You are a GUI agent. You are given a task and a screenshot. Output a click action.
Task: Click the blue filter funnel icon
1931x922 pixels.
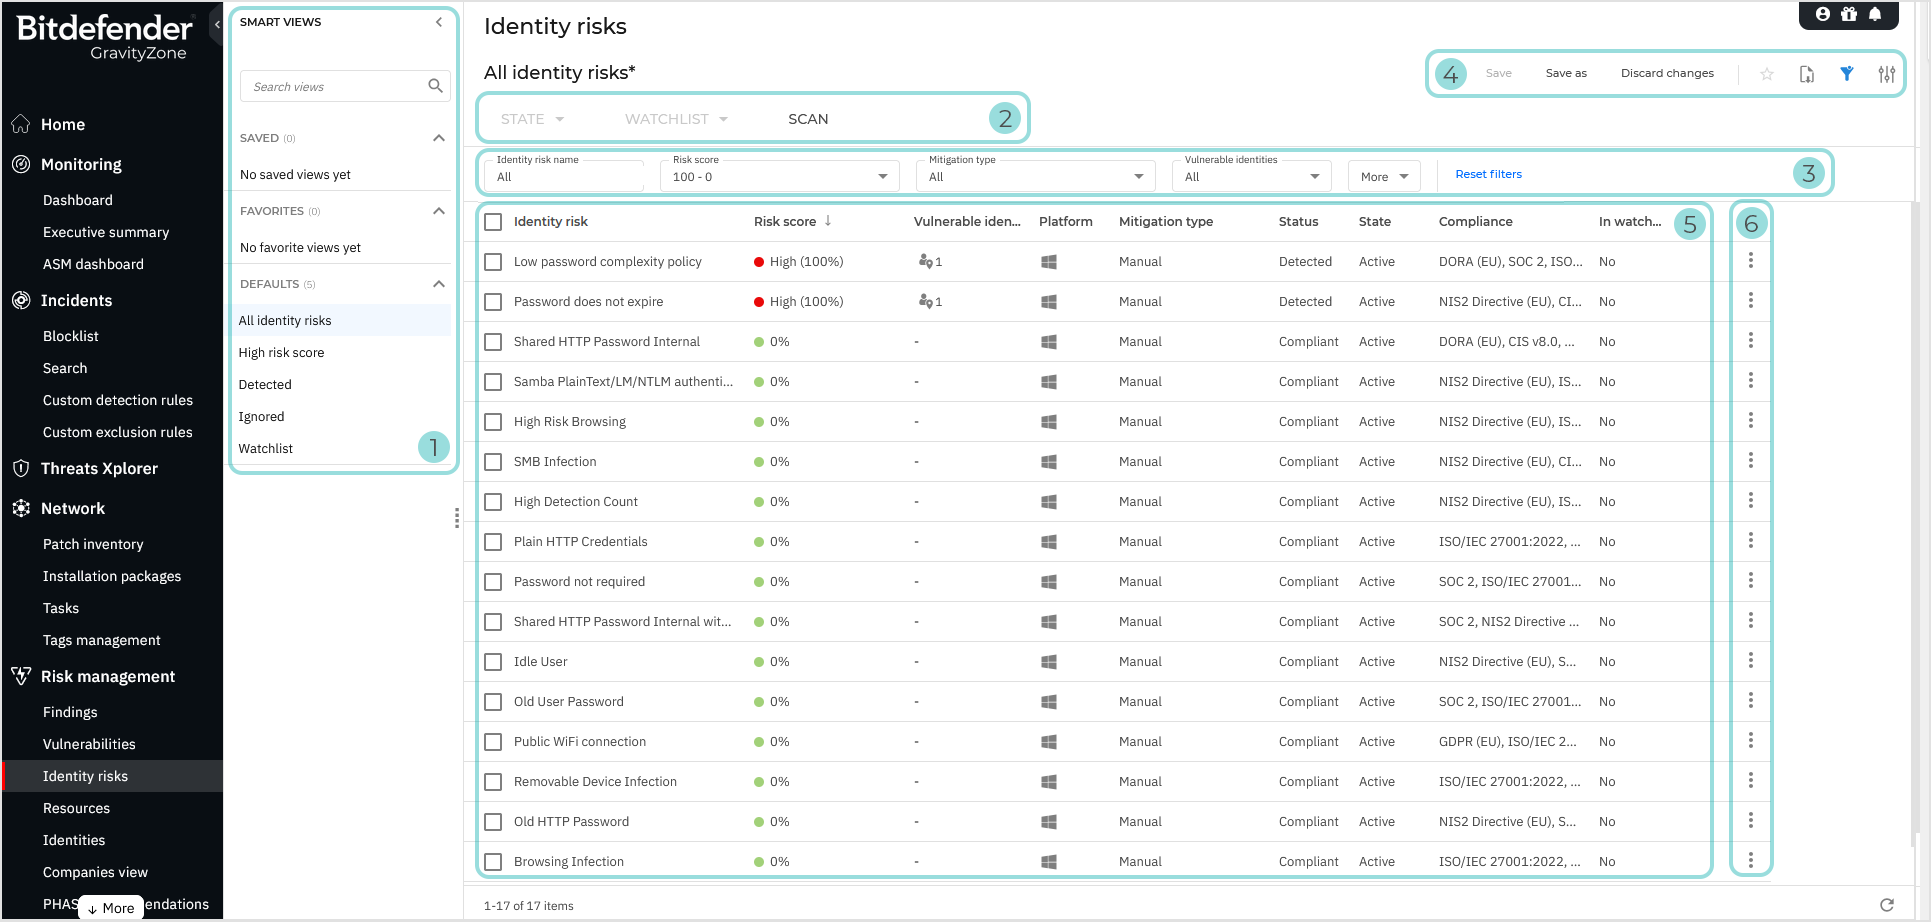tap(1846, 73)
